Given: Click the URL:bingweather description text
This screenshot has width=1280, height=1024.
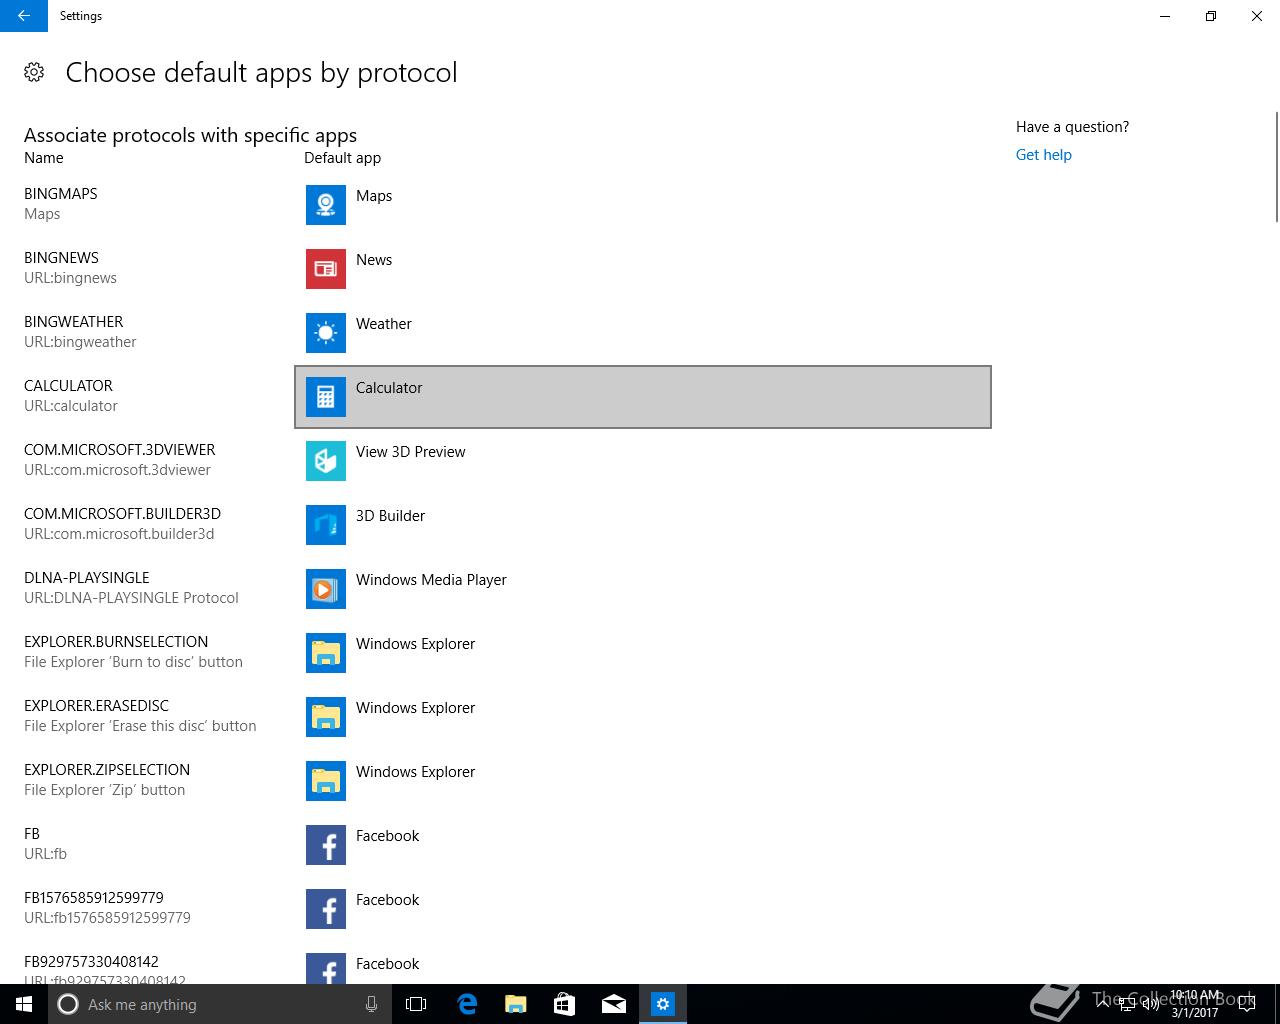Looking at the screenshot, I should coord(80,342).
